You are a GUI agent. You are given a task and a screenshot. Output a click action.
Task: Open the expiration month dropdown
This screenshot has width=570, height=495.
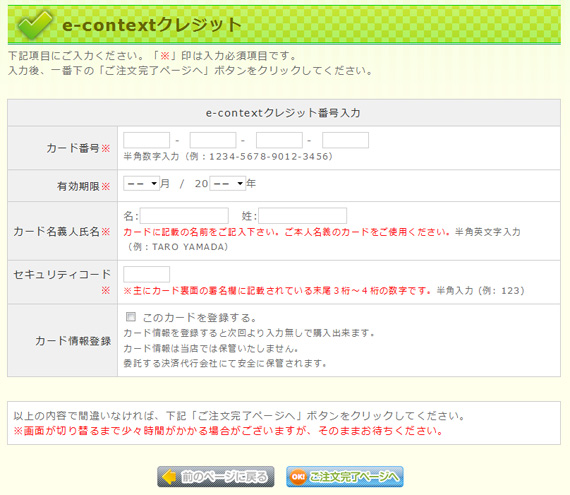coord(142,184)
